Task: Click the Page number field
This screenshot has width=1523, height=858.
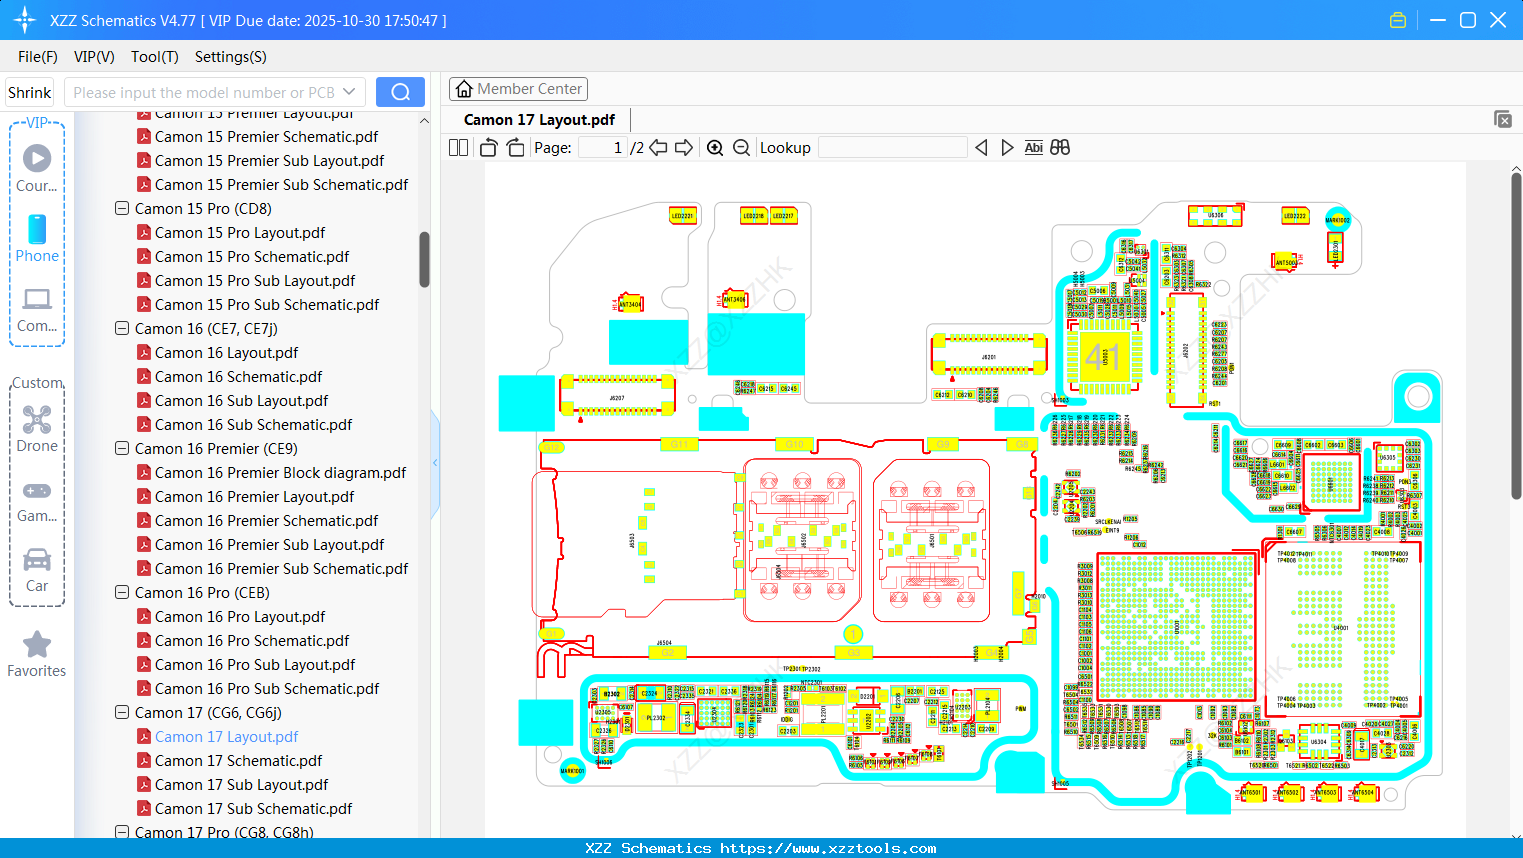Action: [x=603, y=148]
